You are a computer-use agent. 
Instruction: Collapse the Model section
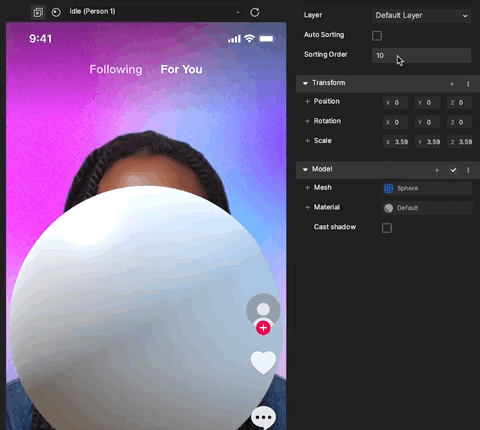click(x=305, y=170)
